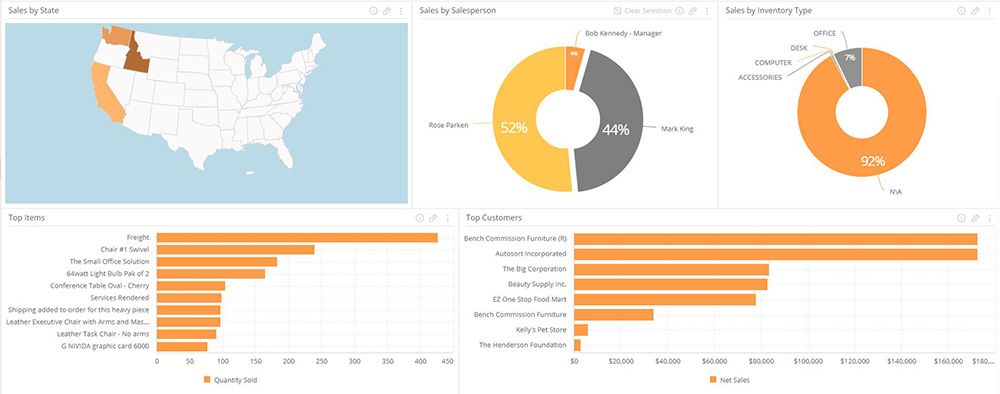Select Rose Parken's 52% donut slice
The image size is (1000, 394).
pos(514,128)
